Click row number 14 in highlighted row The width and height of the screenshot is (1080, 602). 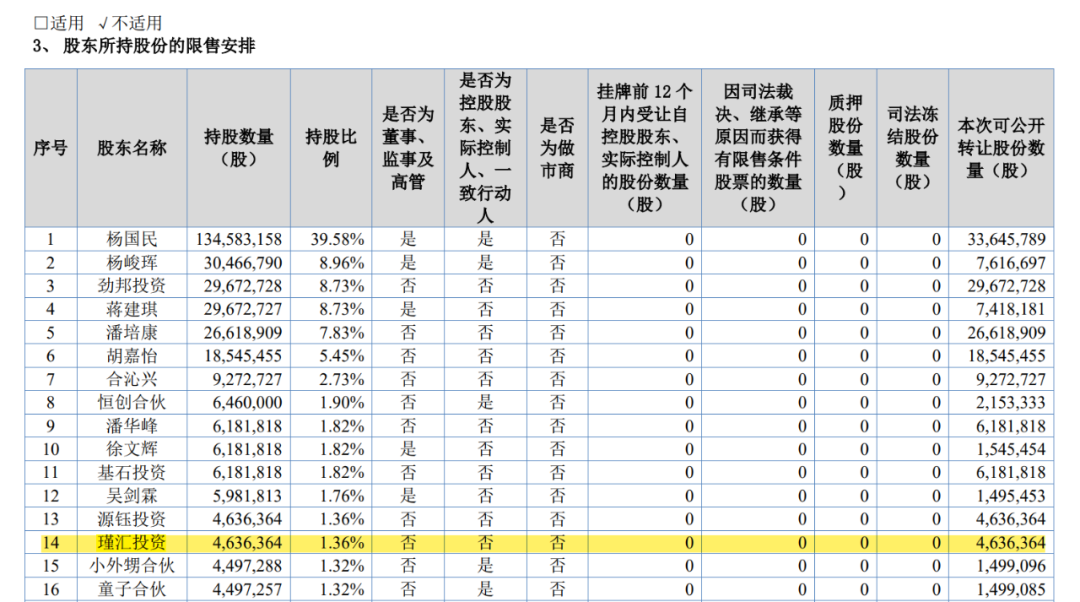(50, 543)
